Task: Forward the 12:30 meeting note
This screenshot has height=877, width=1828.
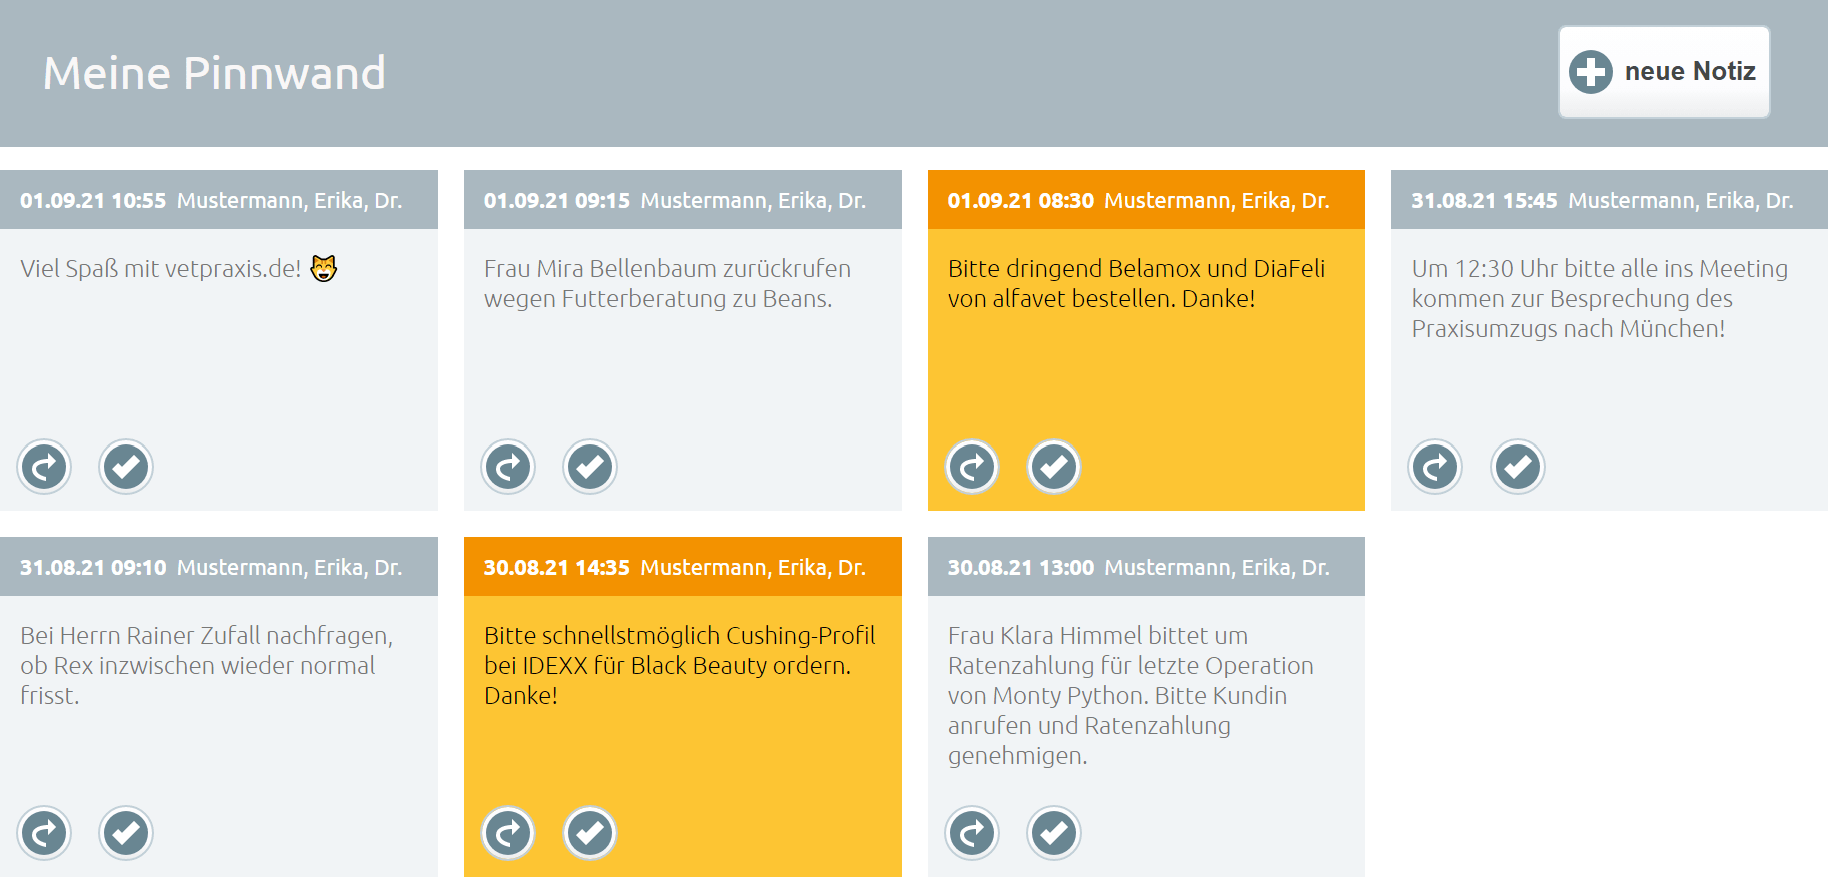Action: tap(1435, 466)
